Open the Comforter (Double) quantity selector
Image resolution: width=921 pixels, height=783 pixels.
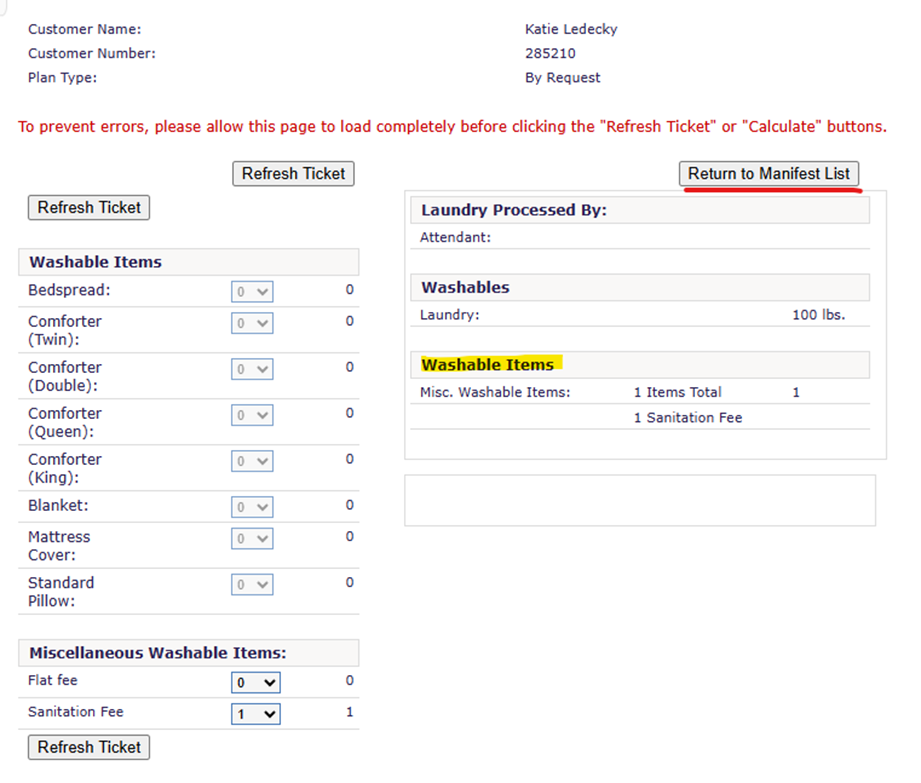tap(252, 369)
